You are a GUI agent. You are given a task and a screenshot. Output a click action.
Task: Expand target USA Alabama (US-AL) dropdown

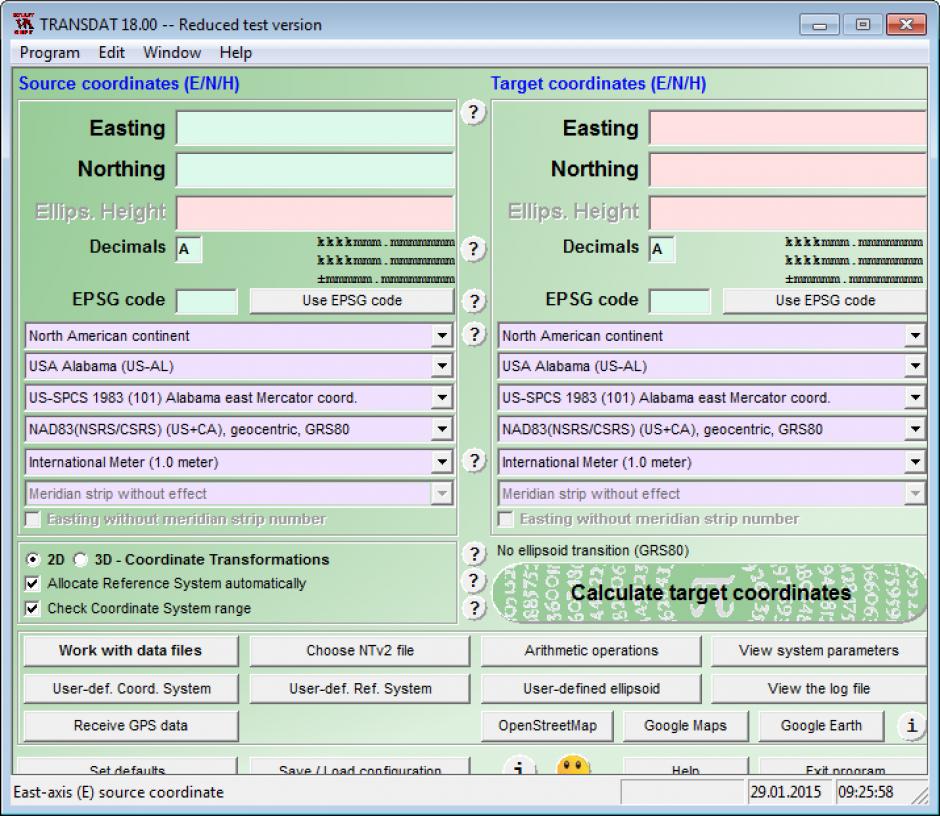(x=914, y=366)
